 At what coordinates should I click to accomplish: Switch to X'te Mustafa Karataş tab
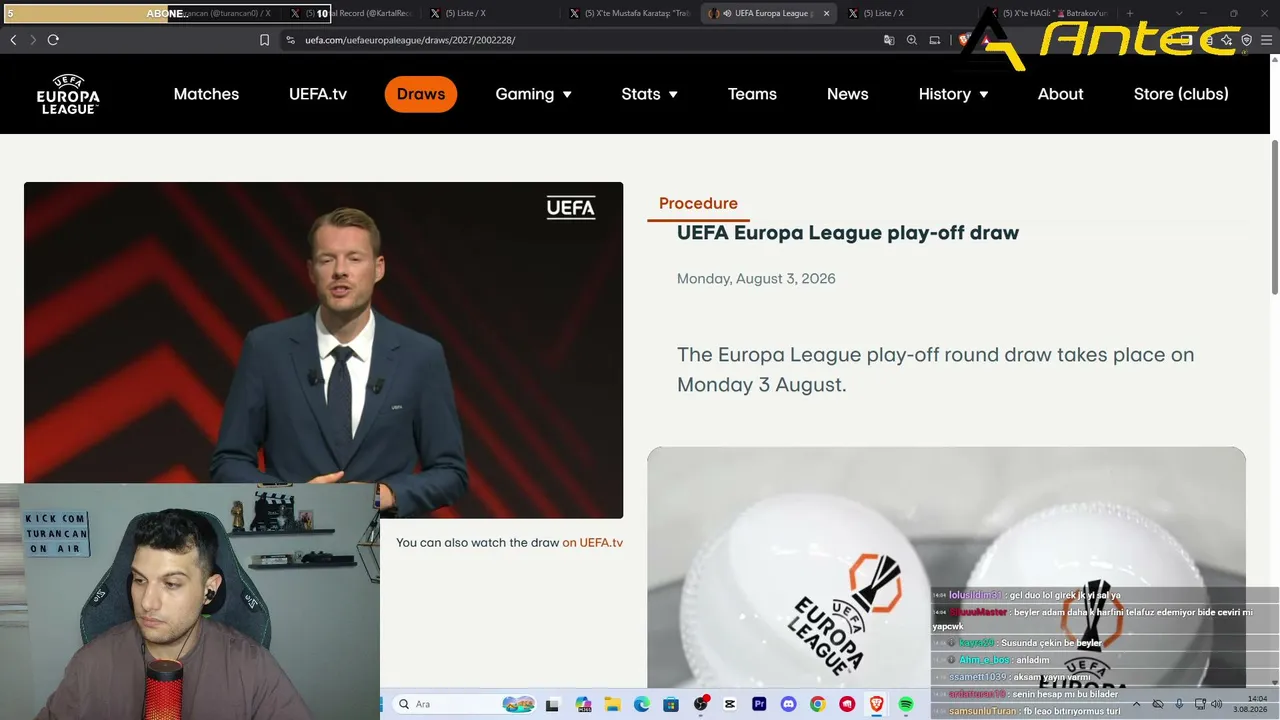click(x=630, y=13)
